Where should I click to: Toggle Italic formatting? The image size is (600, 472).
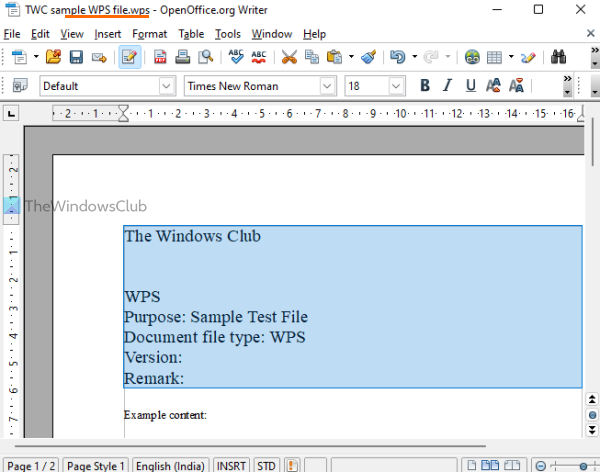(x=447, y=85)
